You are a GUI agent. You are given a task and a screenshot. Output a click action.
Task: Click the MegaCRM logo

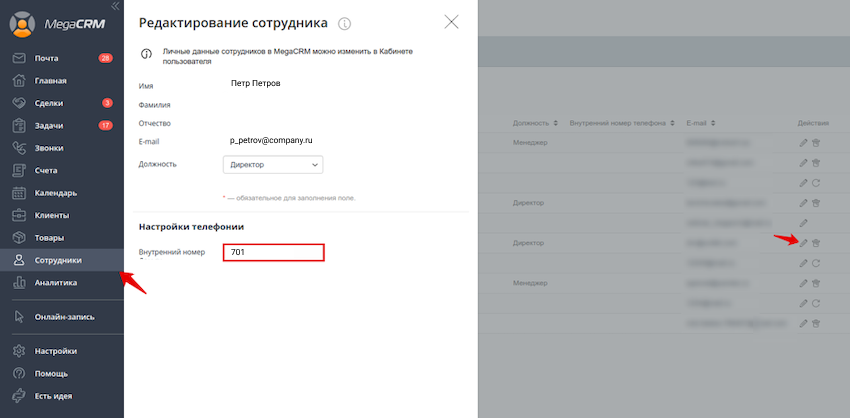(57, 24)
